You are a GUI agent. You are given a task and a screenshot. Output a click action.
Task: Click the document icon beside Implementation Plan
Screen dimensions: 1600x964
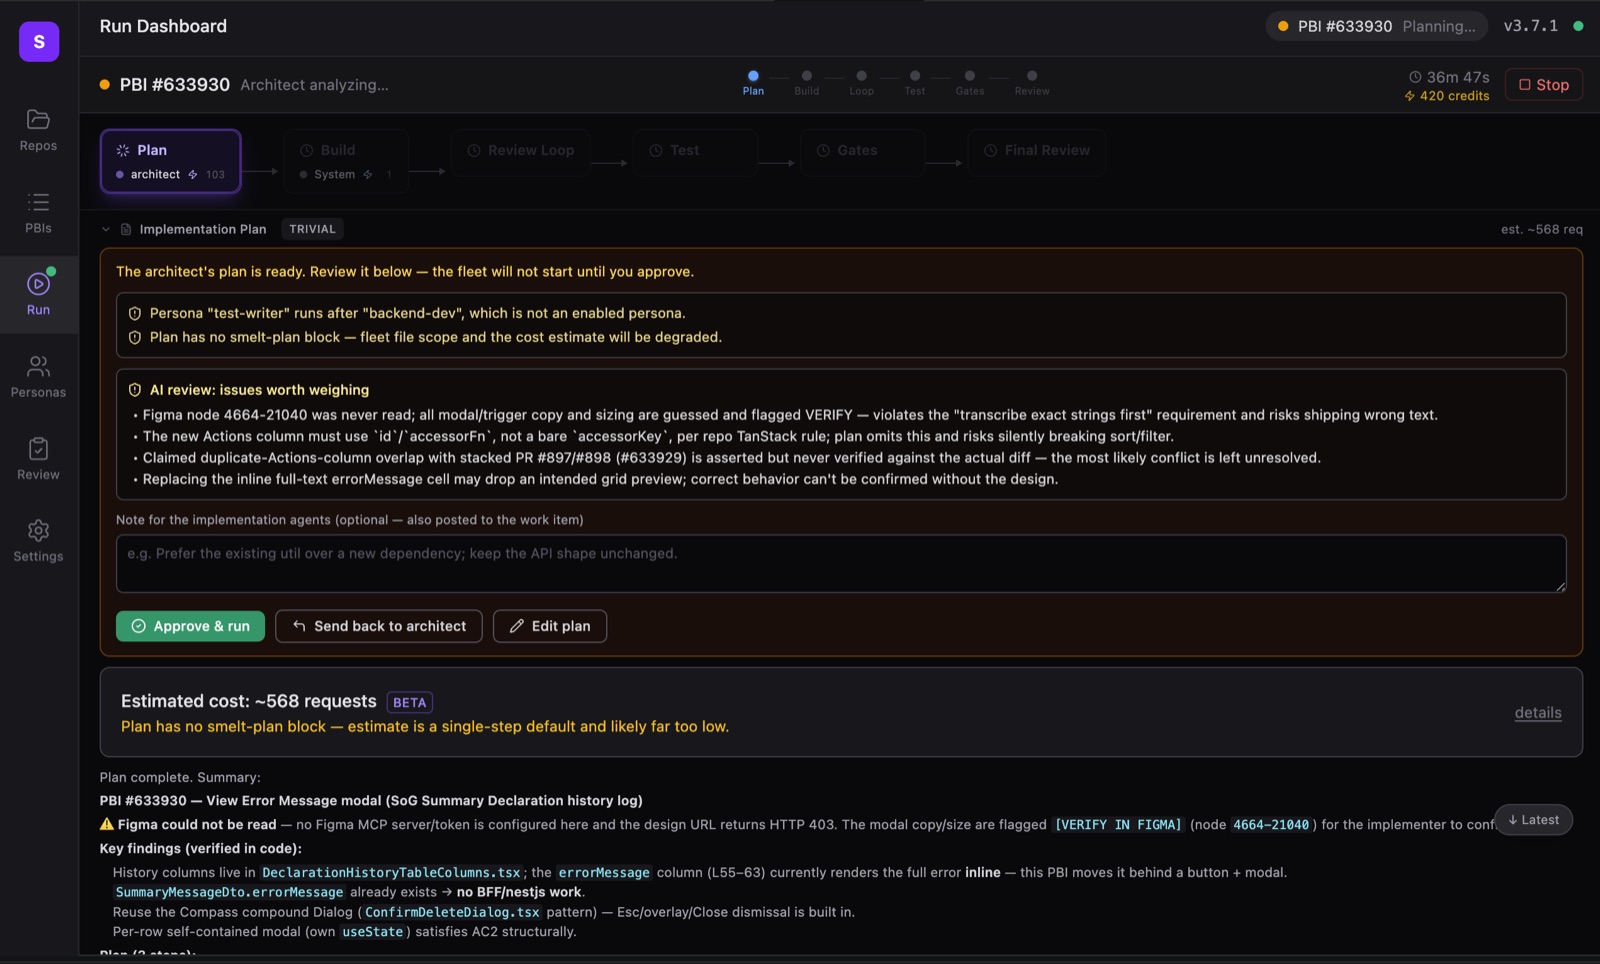click(x=126, y=229)
